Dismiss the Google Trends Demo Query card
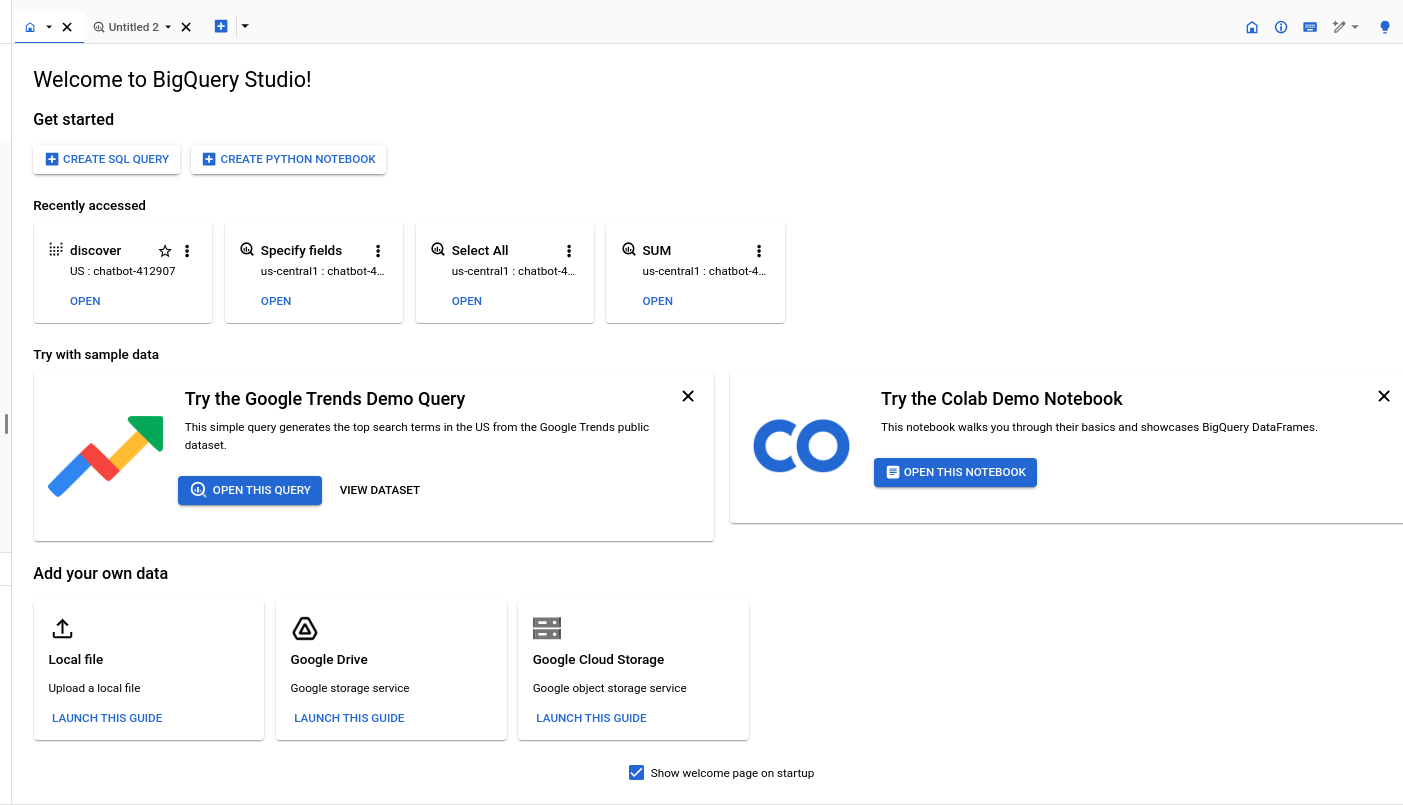This screenshot has width=1403, height=805. click(688, 396)
